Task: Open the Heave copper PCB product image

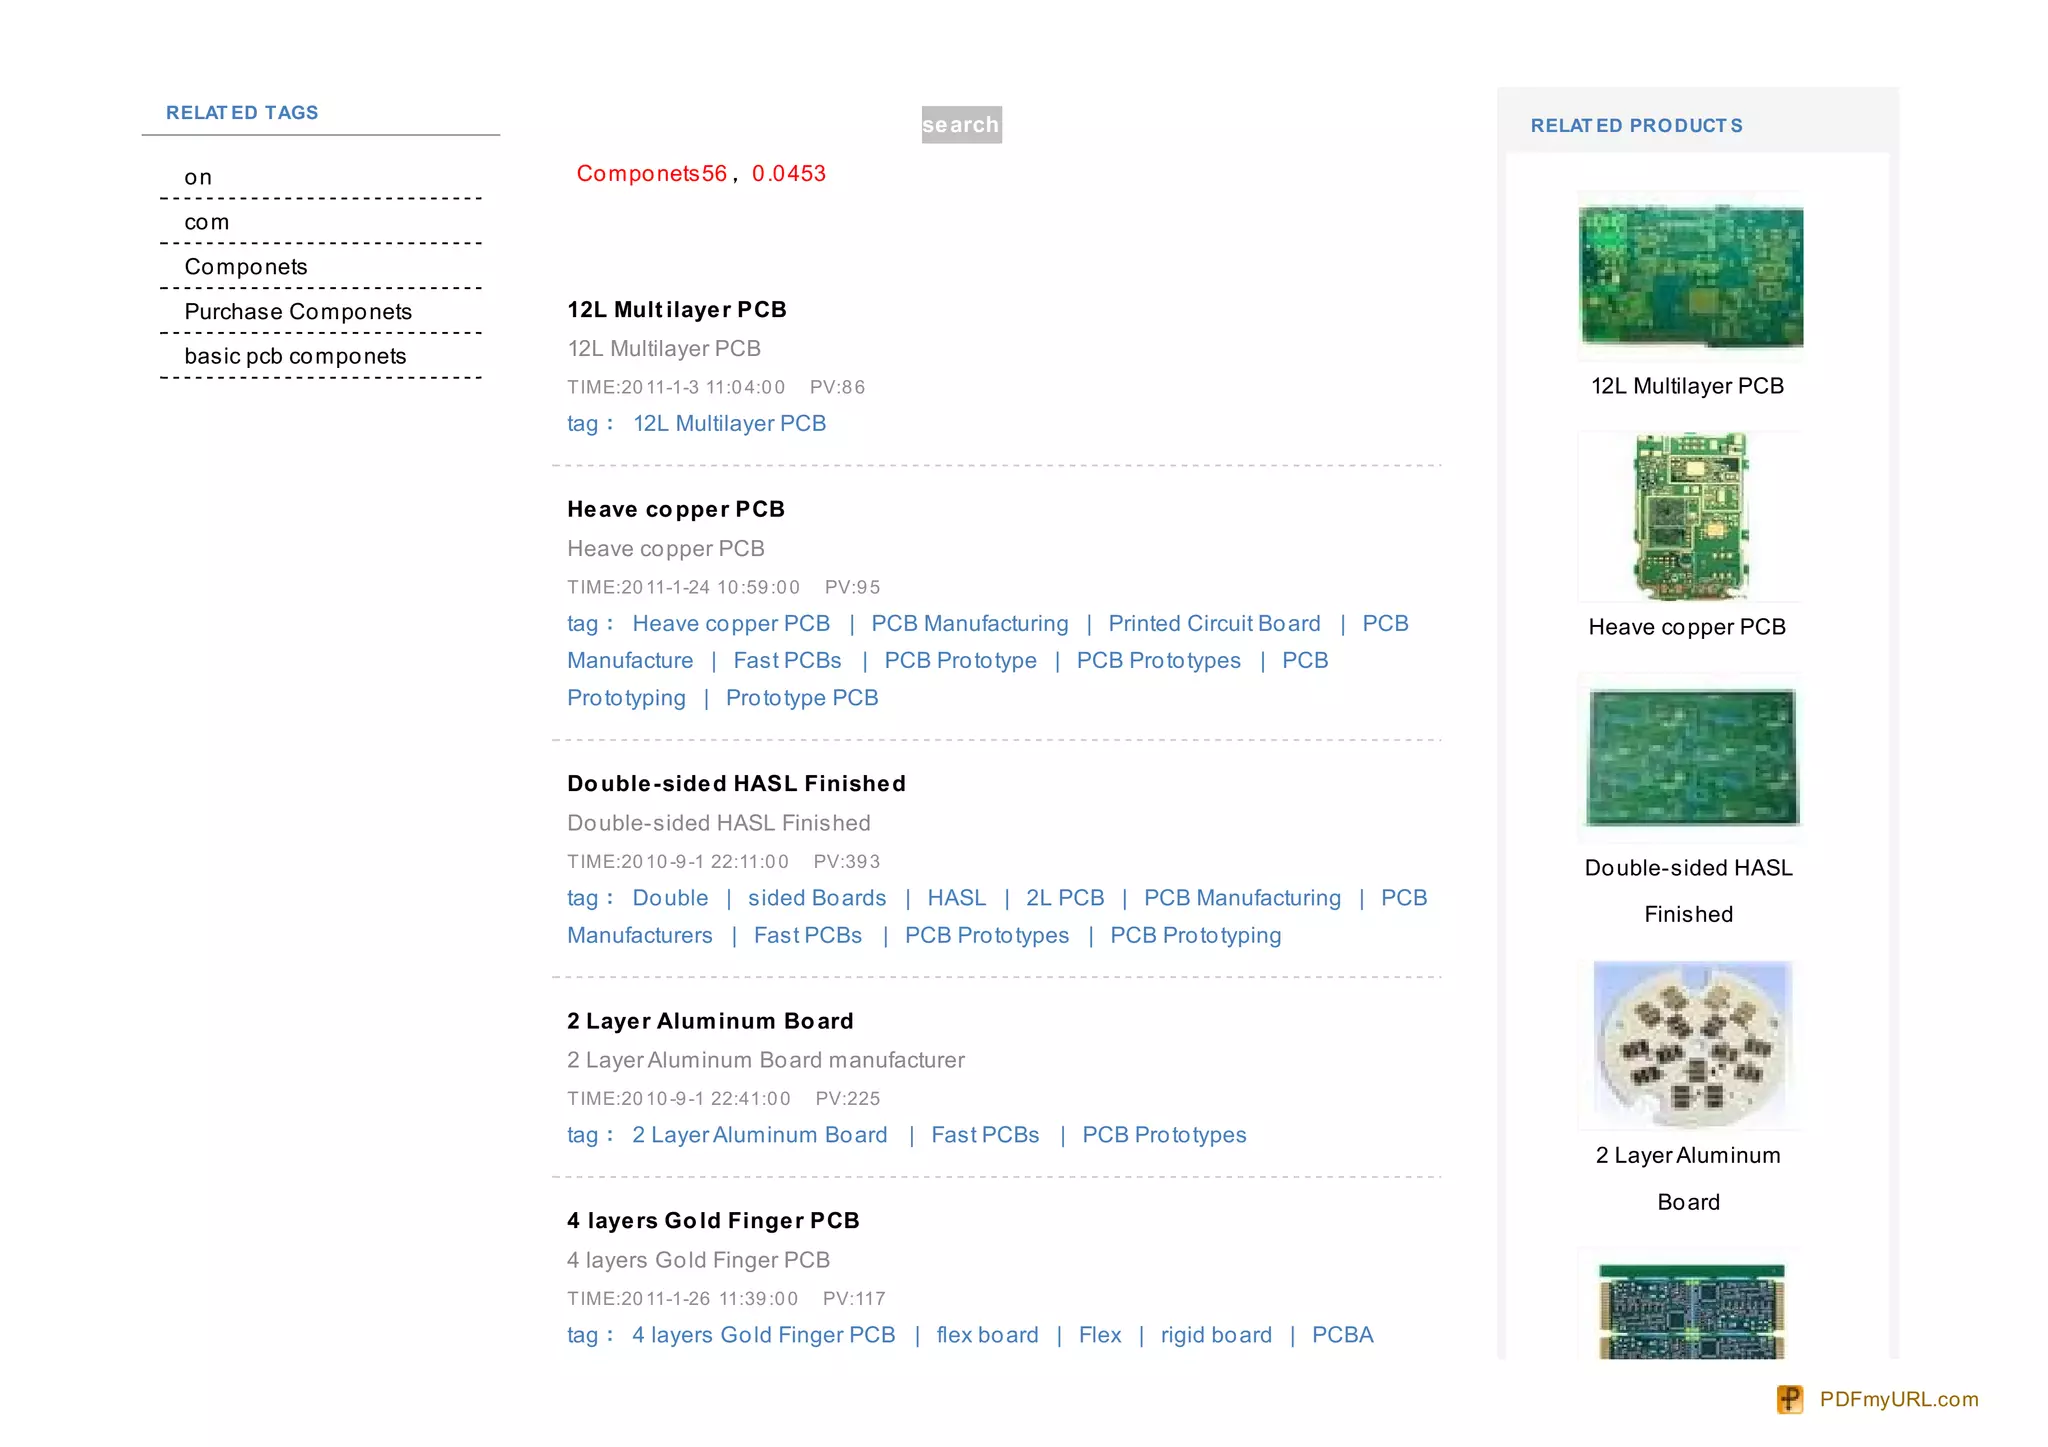Action: click(x=1690, y=516)
